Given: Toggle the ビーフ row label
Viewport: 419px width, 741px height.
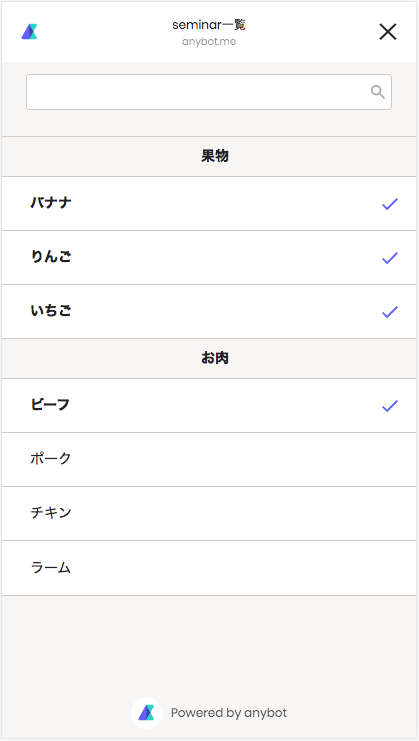Looking at the screenshot, I should tap(50, 405).
